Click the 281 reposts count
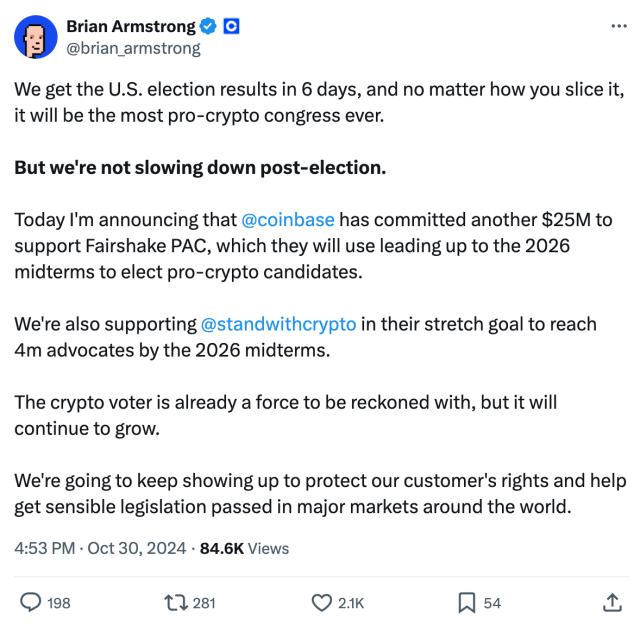Viewport: 640px width, 624px height. pyautogui.click(x=204, y=603)
